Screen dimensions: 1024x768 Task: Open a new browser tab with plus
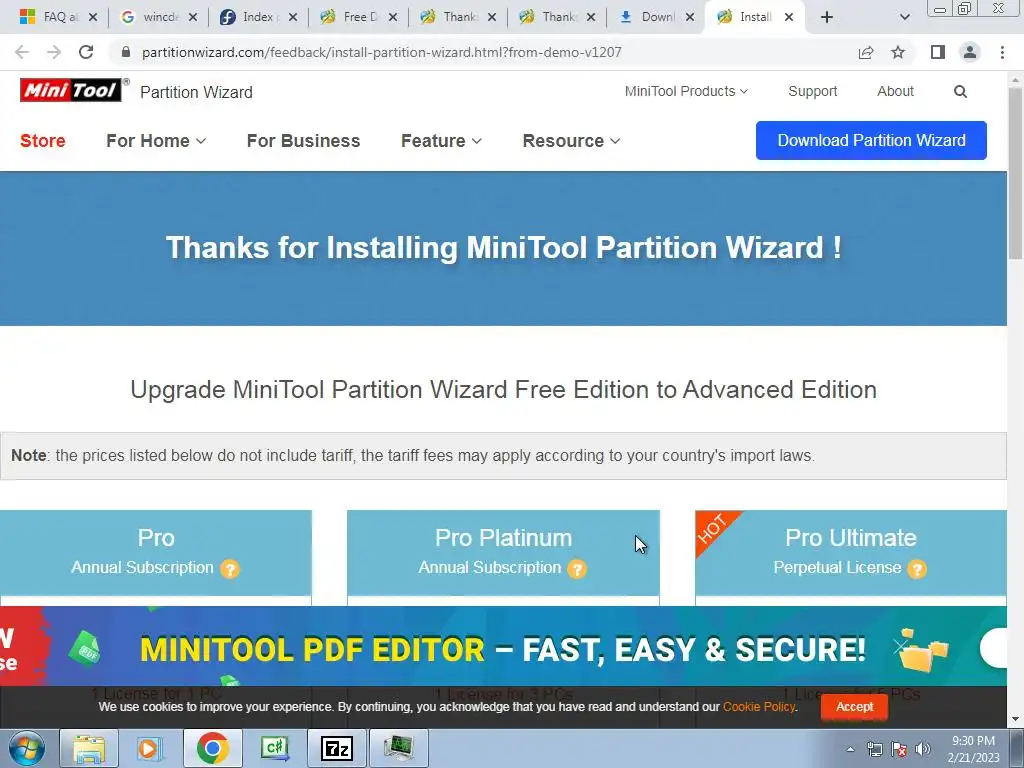(x=827, y=17)
